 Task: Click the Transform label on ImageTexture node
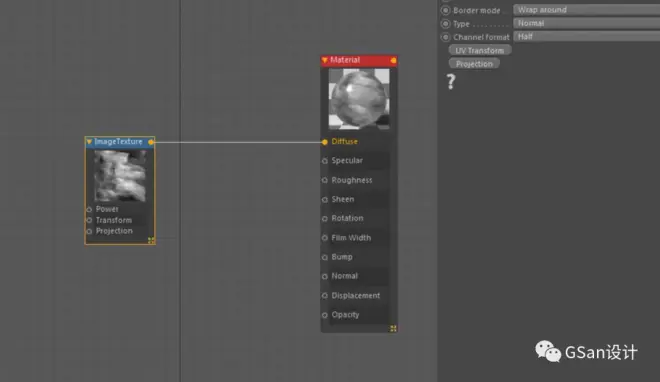(114, 220)
